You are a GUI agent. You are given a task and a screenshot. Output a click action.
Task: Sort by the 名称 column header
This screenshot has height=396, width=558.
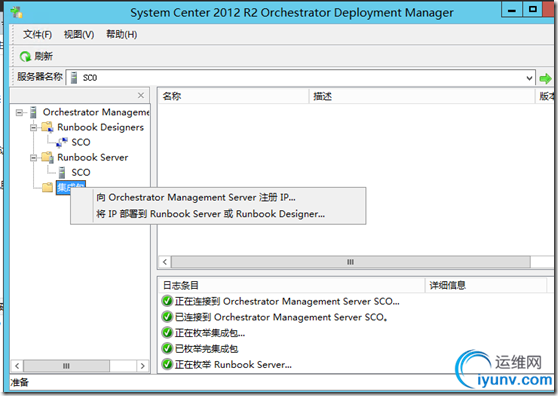pos(233,96)
